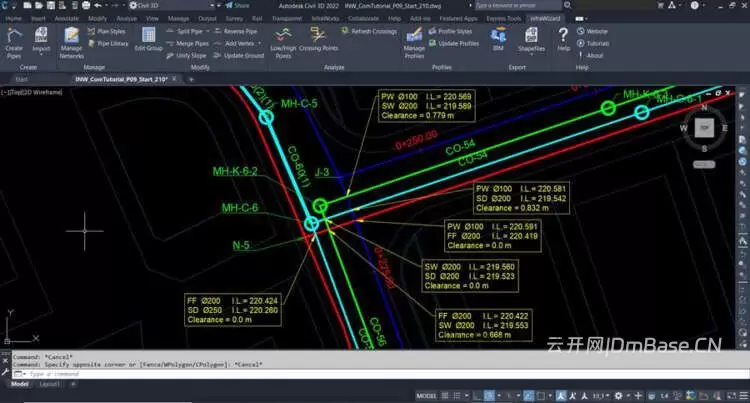The image size is (750, 403).
Task: Click the MH-C-6 manhole label
Action: point(240,208)
